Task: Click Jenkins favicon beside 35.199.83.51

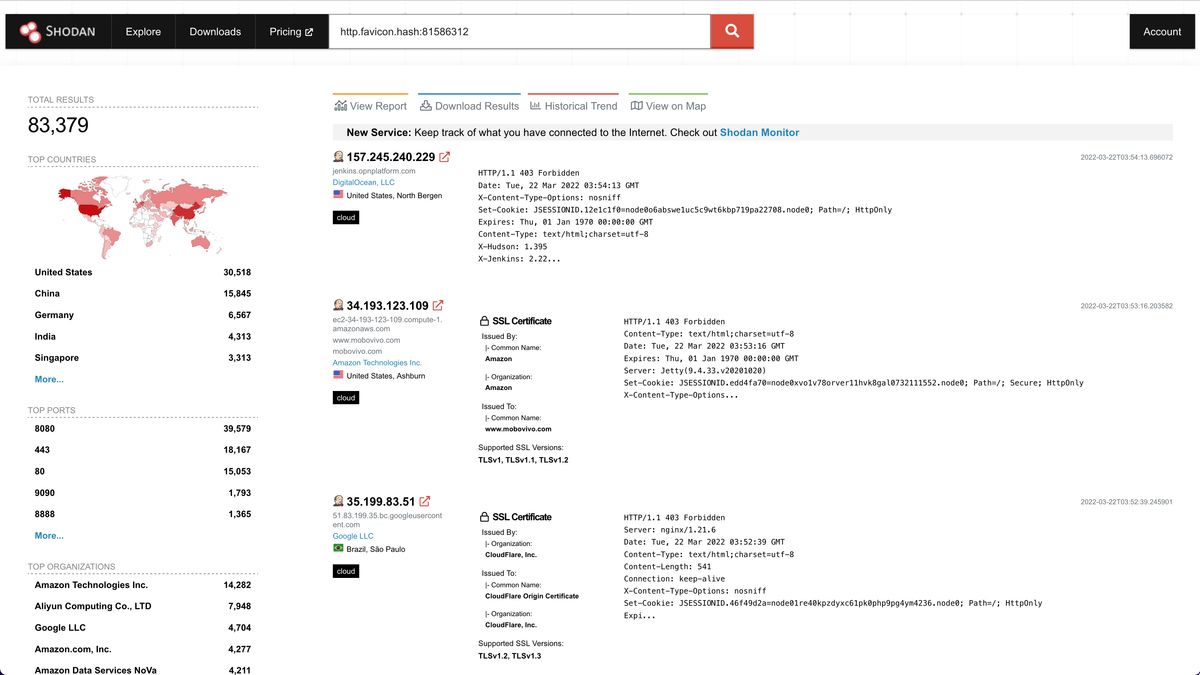Action: pyautogui.click(x=339, y=501)
